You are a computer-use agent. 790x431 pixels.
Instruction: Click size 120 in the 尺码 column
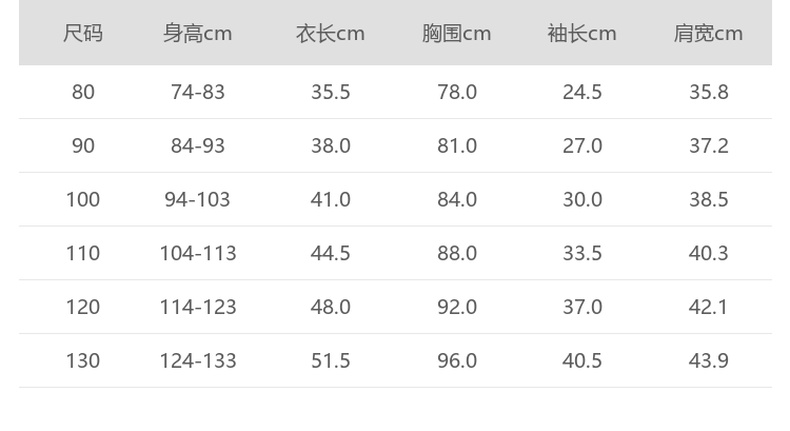83,307
